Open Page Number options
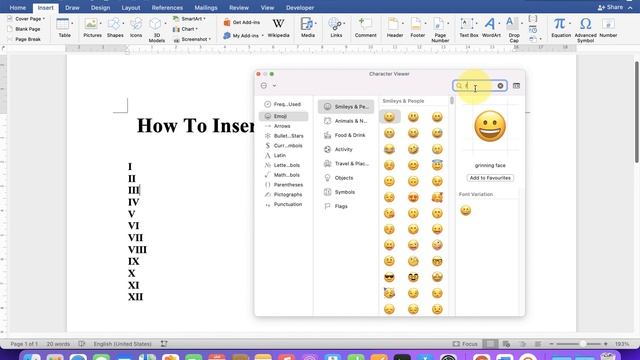This screenshot has height=360, width=640. point(440,29)
